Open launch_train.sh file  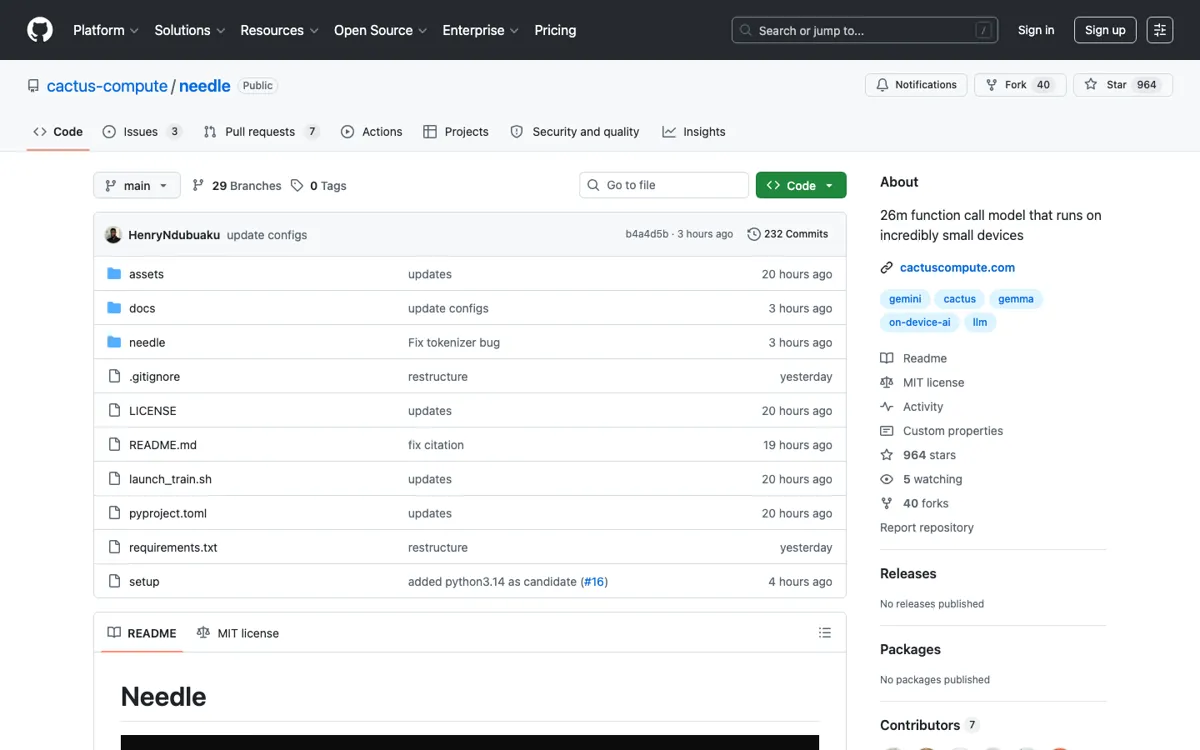(170, 479)
